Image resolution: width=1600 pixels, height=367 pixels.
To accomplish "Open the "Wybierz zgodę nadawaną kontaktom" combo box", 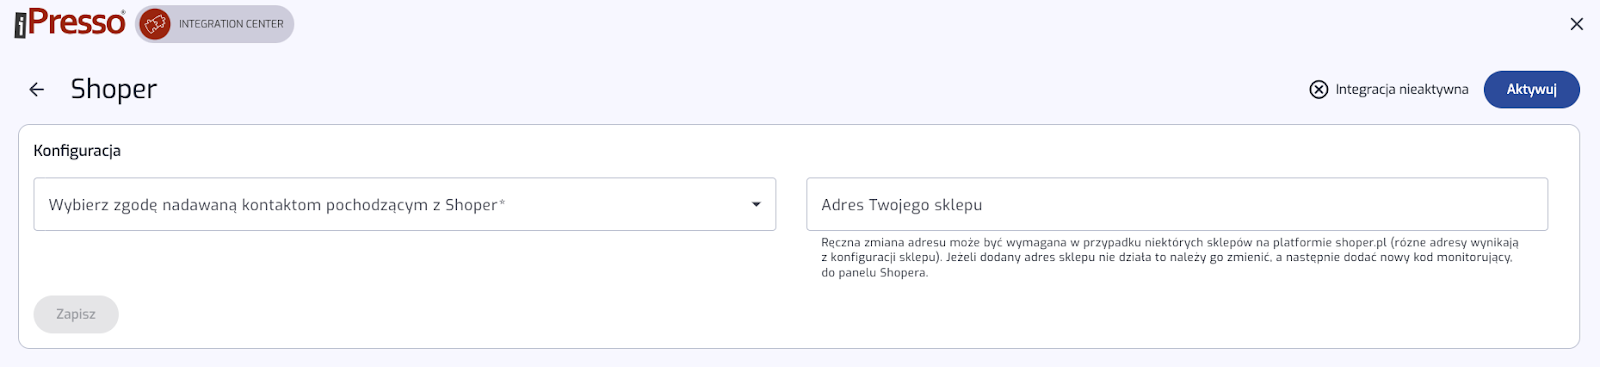I will [x=405, y=204].
